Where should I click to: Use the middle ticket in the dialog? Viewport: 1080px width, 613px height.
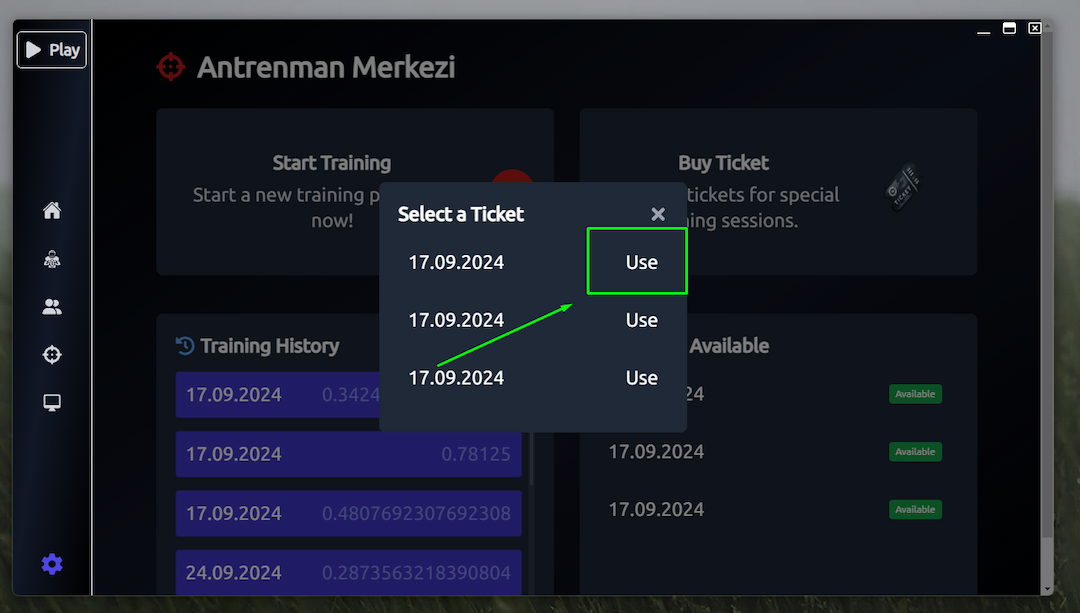[641, 321]
